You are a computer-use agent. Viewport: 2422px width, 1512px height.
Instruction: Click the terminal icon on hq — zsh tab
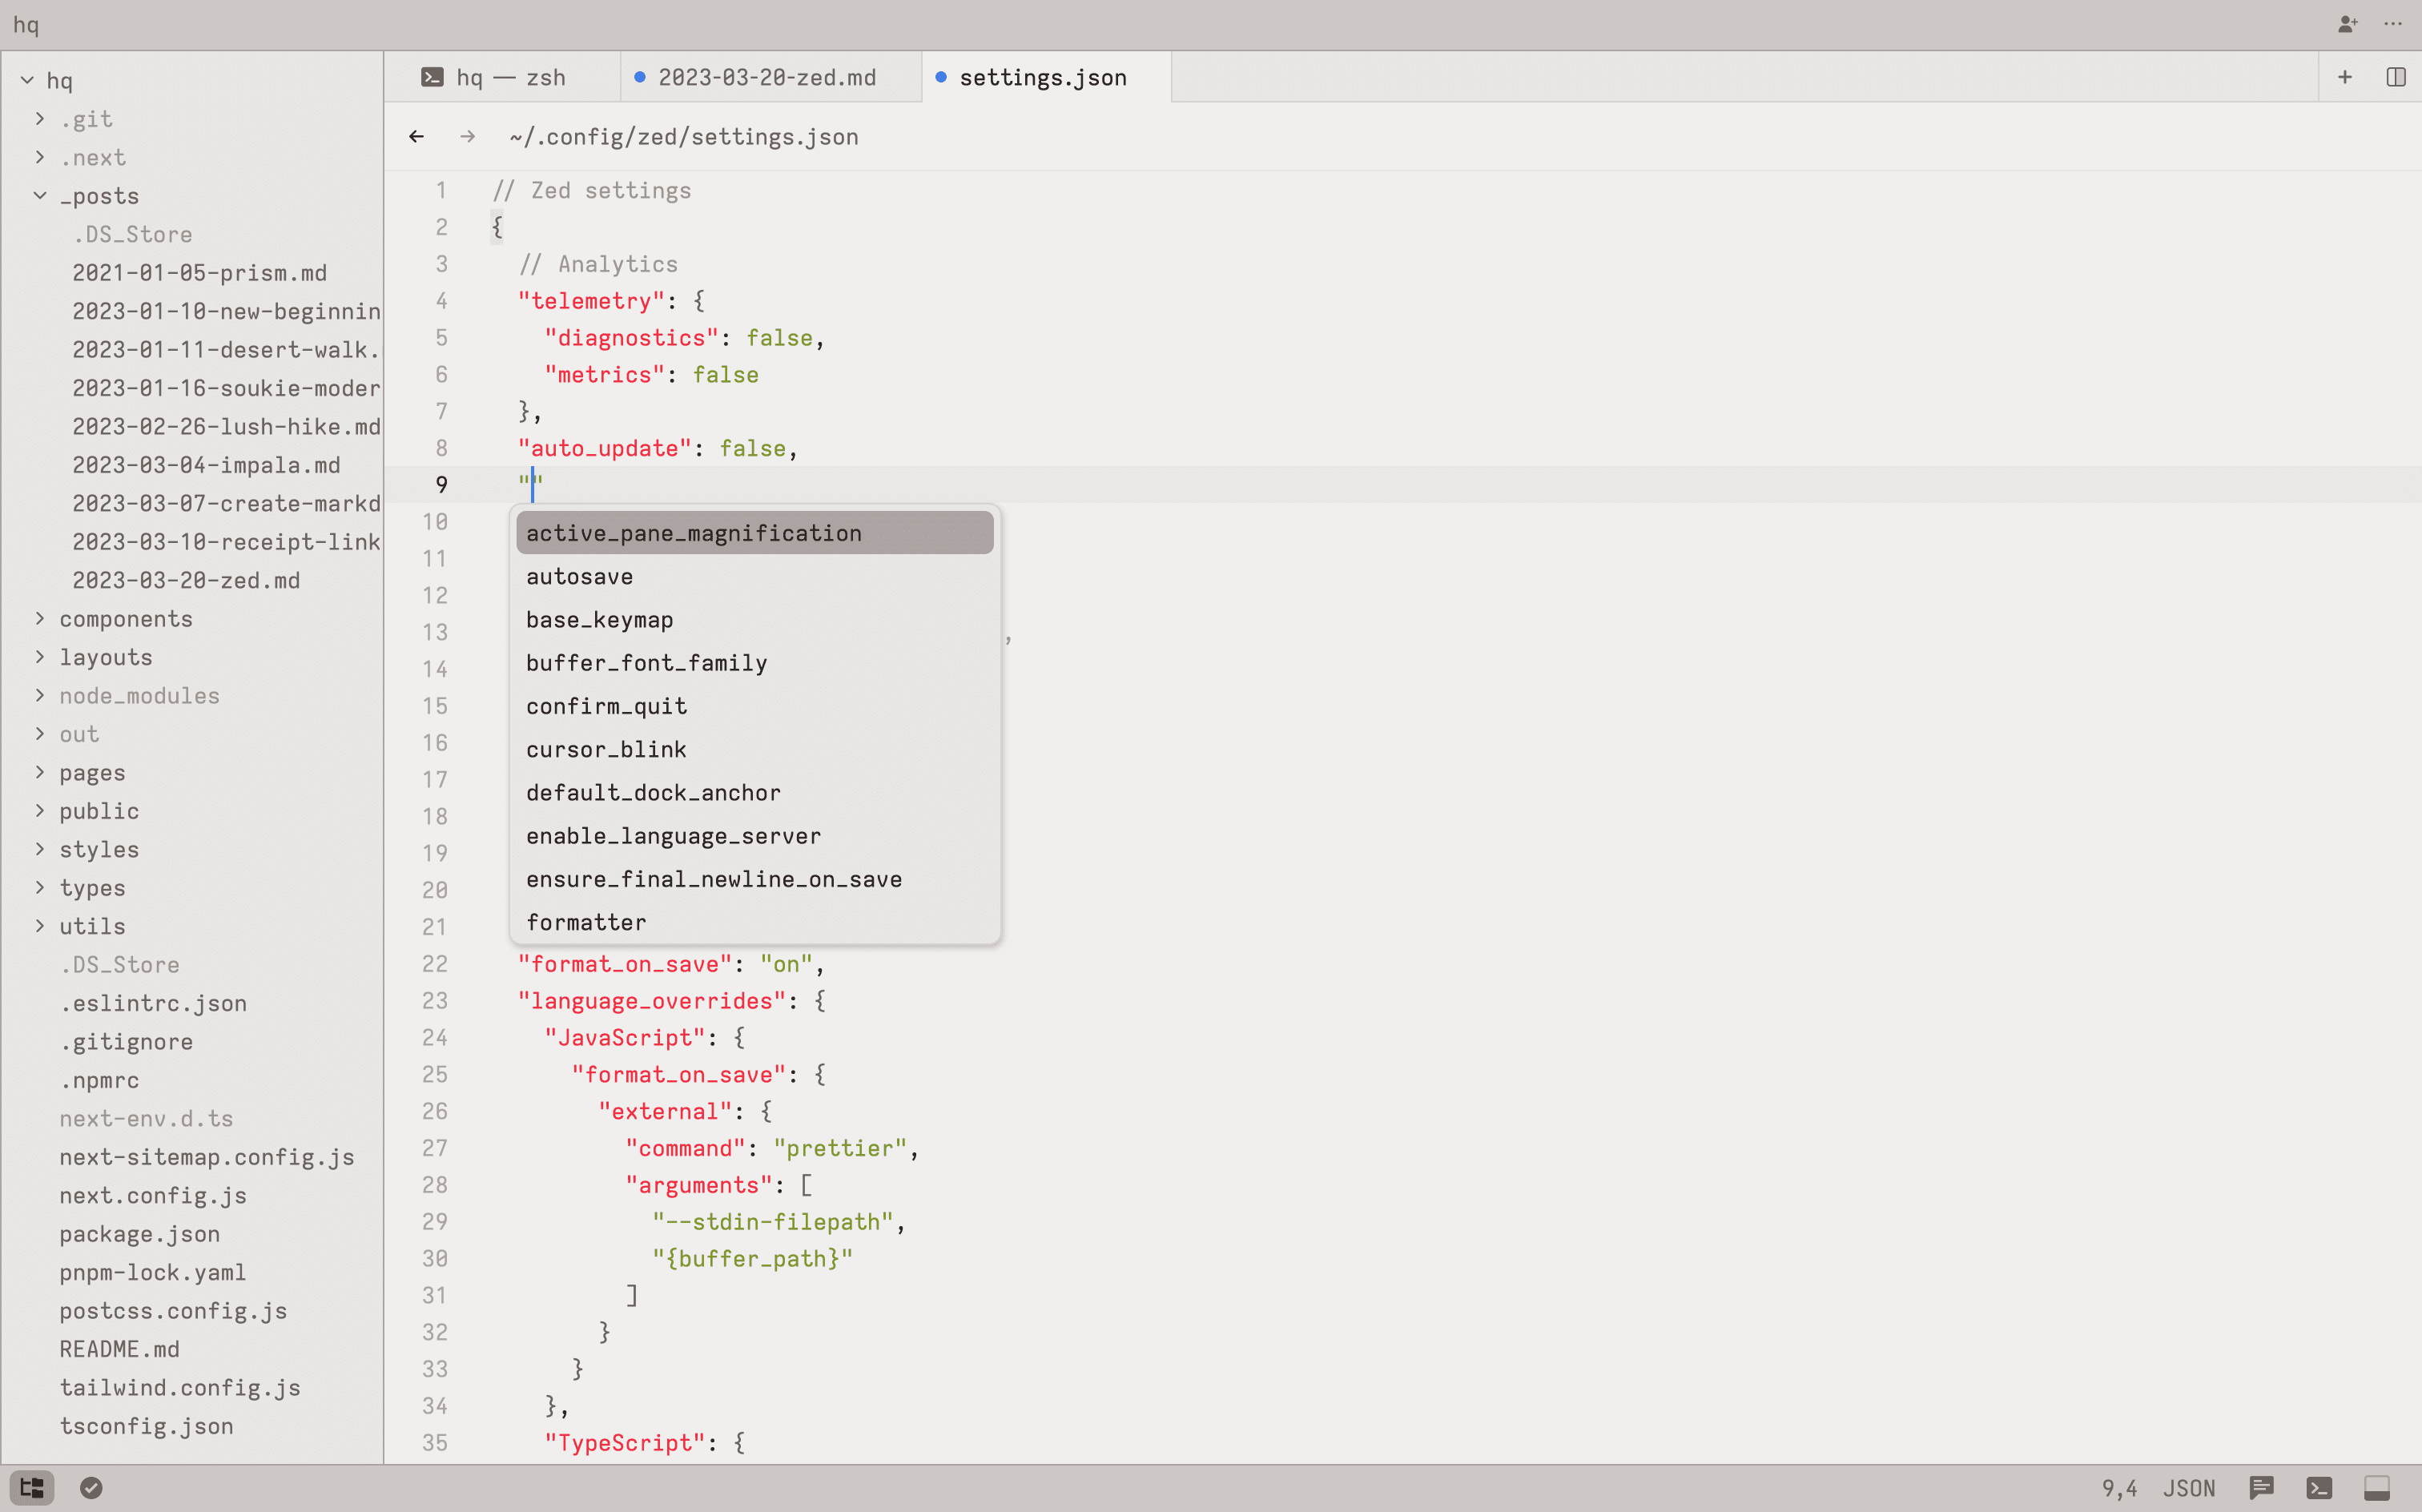[x=432, y=77]
